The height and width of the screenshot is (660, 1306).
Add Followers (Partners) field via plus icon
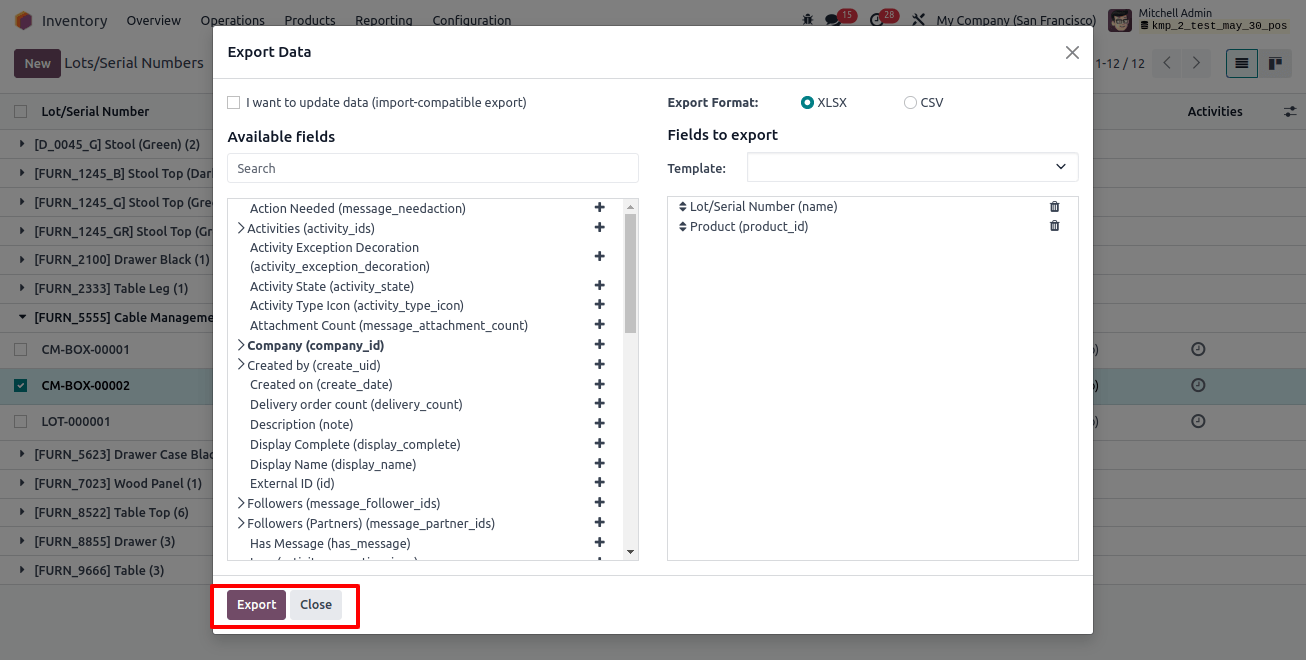(x=600, y=523)
